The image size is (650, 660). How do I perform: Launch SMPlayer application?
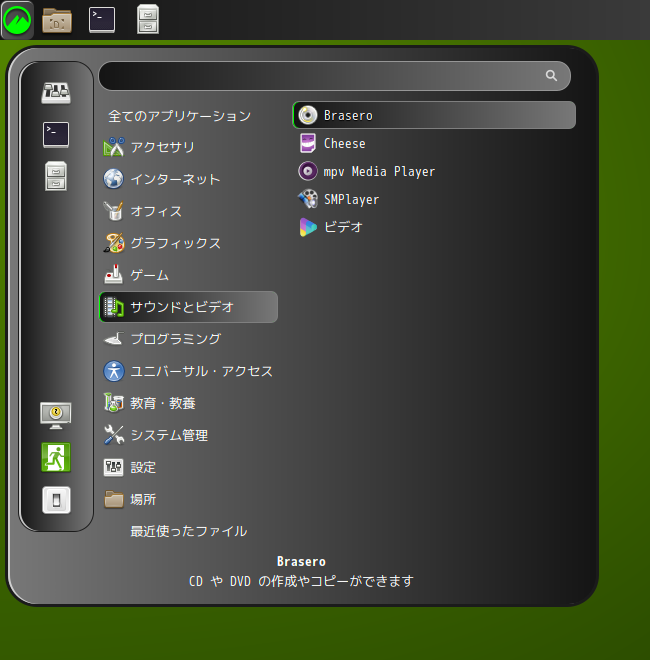click(x=434, y=199)
